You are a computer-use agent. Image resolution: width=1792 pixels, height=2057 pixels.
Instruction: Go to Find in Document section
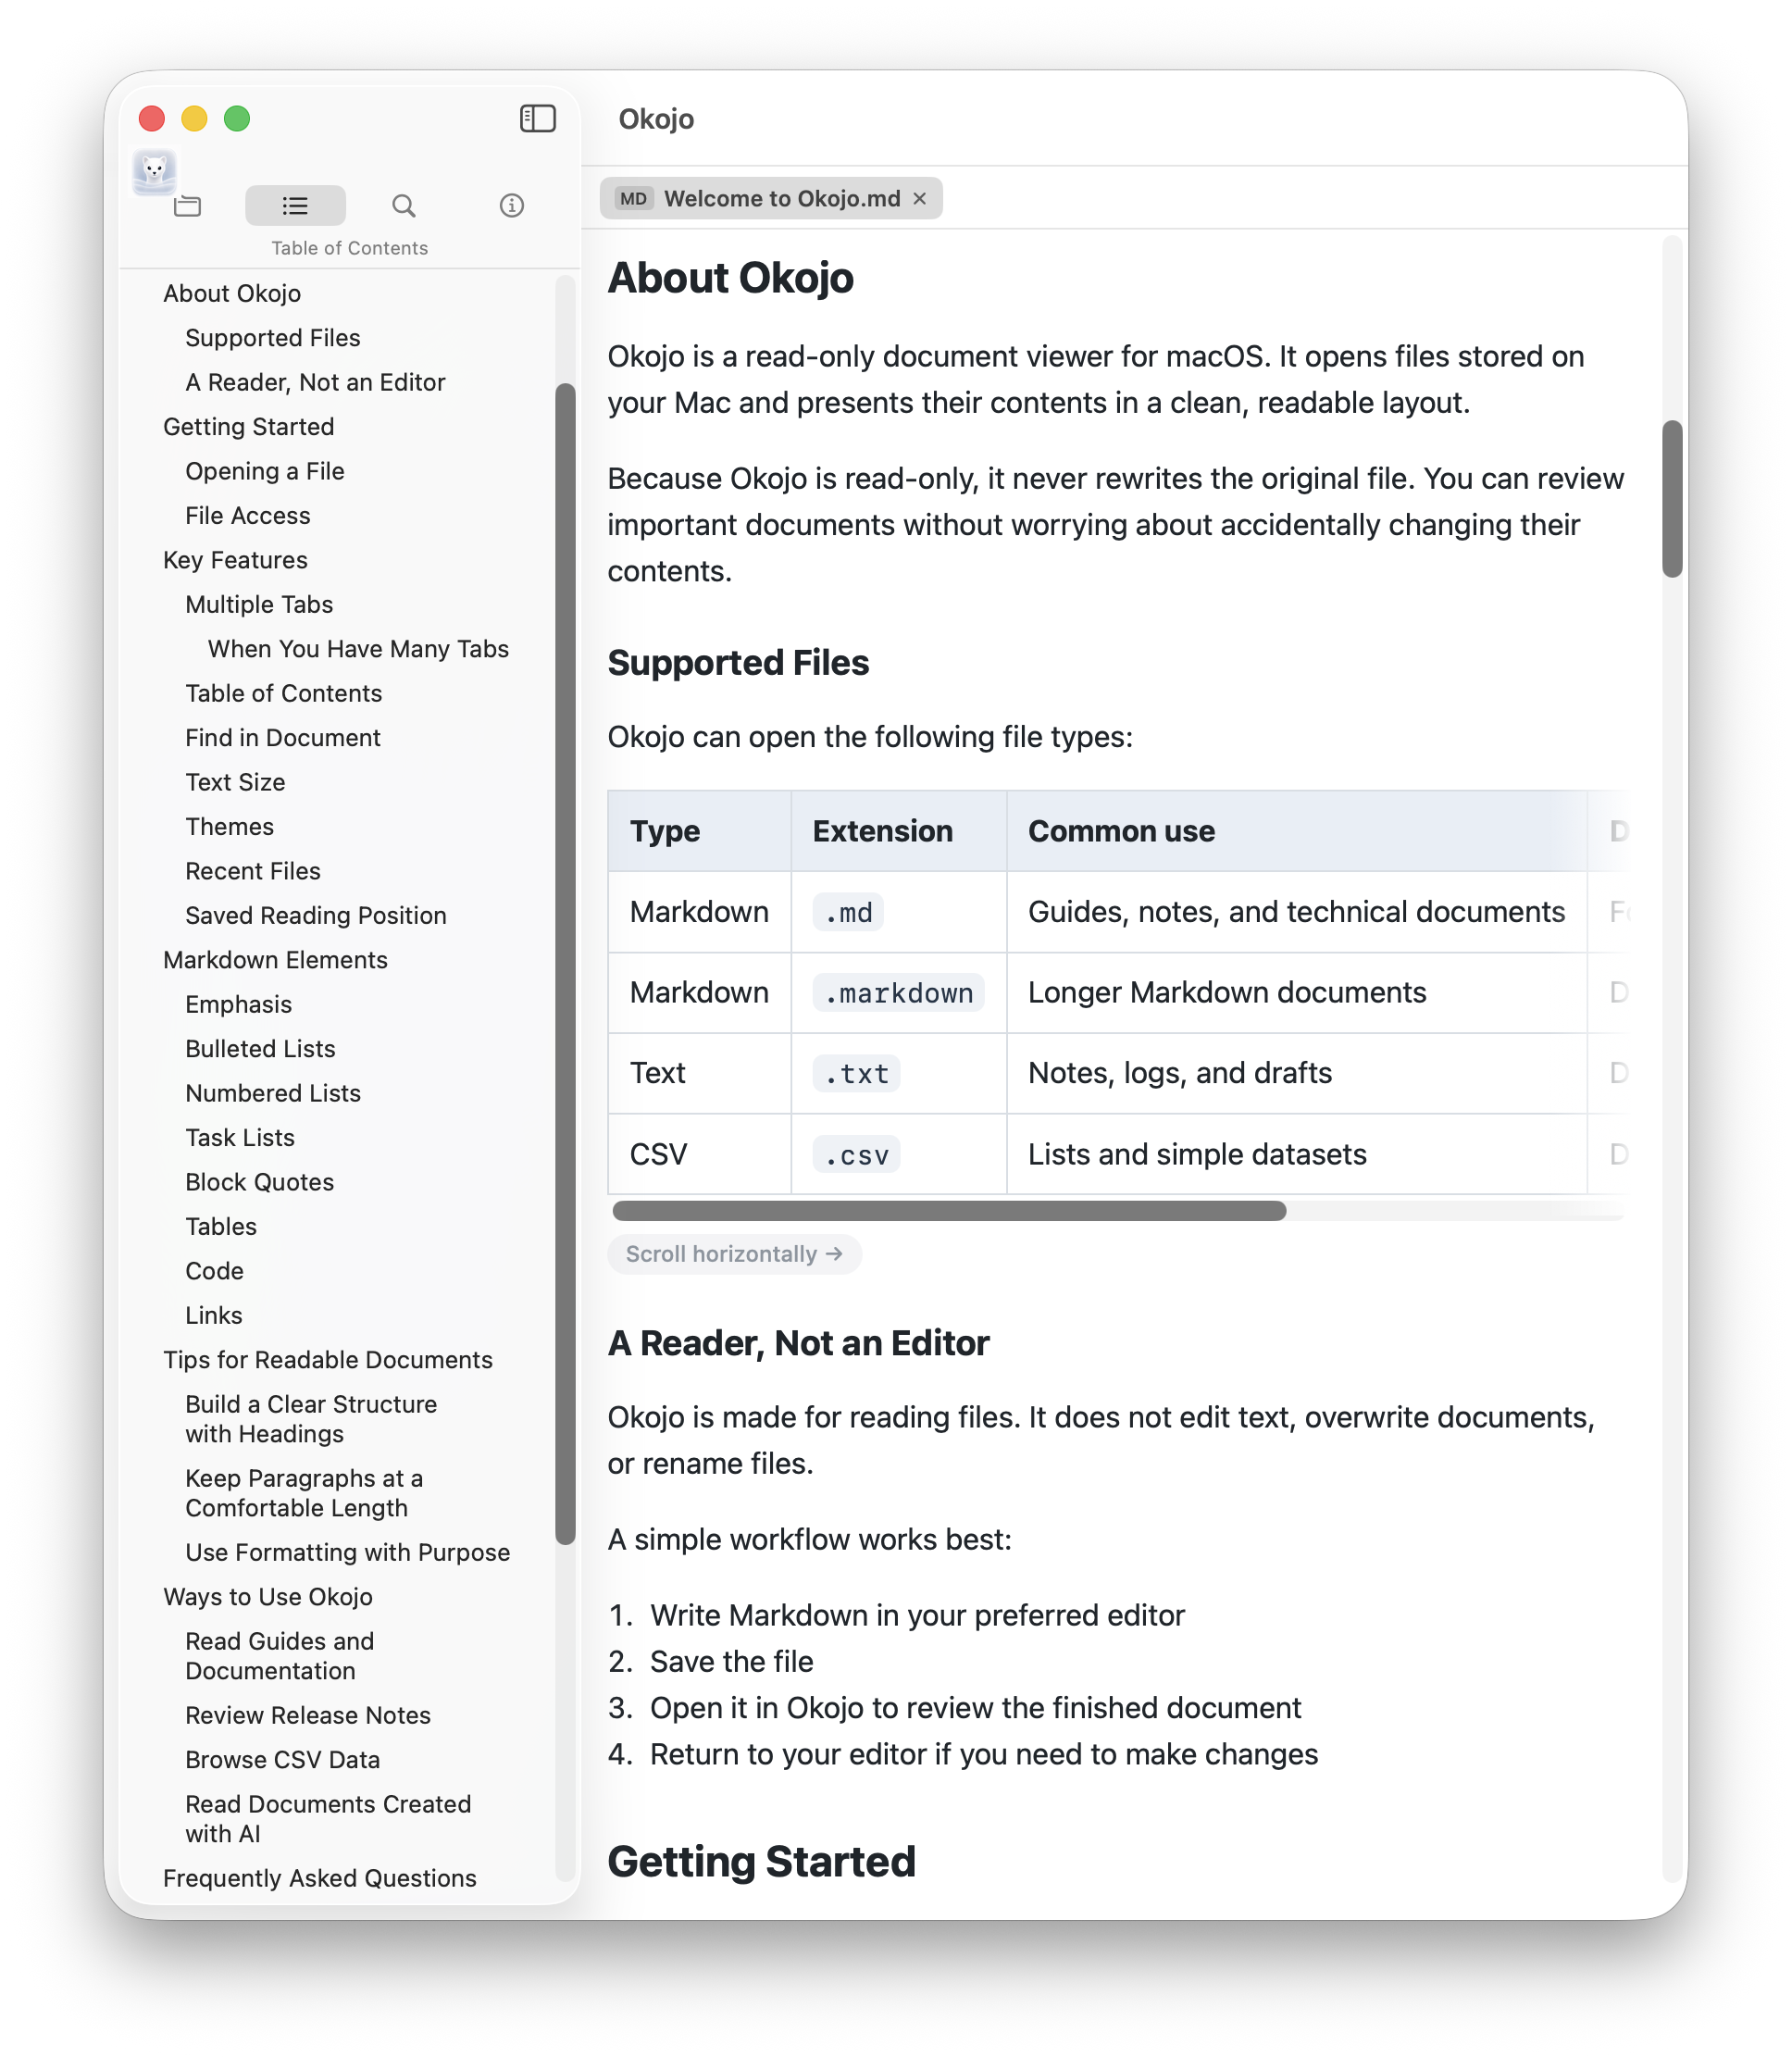click(x=283, y=738)
